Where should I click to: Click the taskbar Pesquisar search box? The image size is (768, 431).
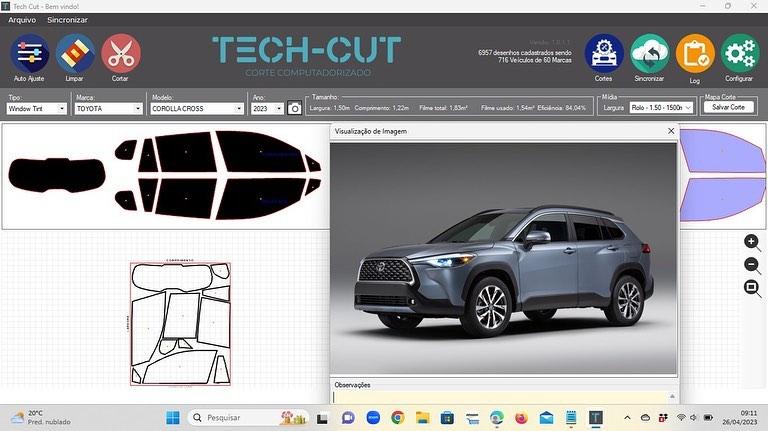click(248, 418)
